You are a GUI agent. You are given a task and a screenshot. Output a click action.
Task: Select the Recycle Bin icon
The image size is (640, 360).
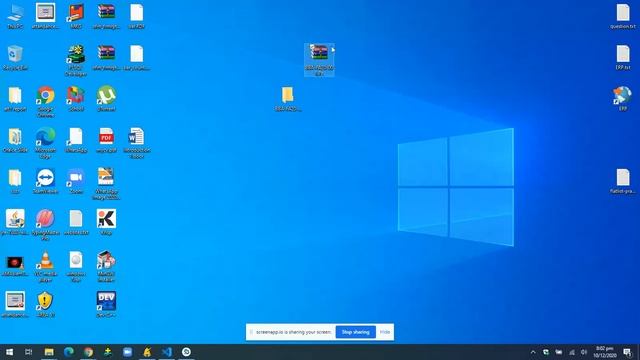15,58
